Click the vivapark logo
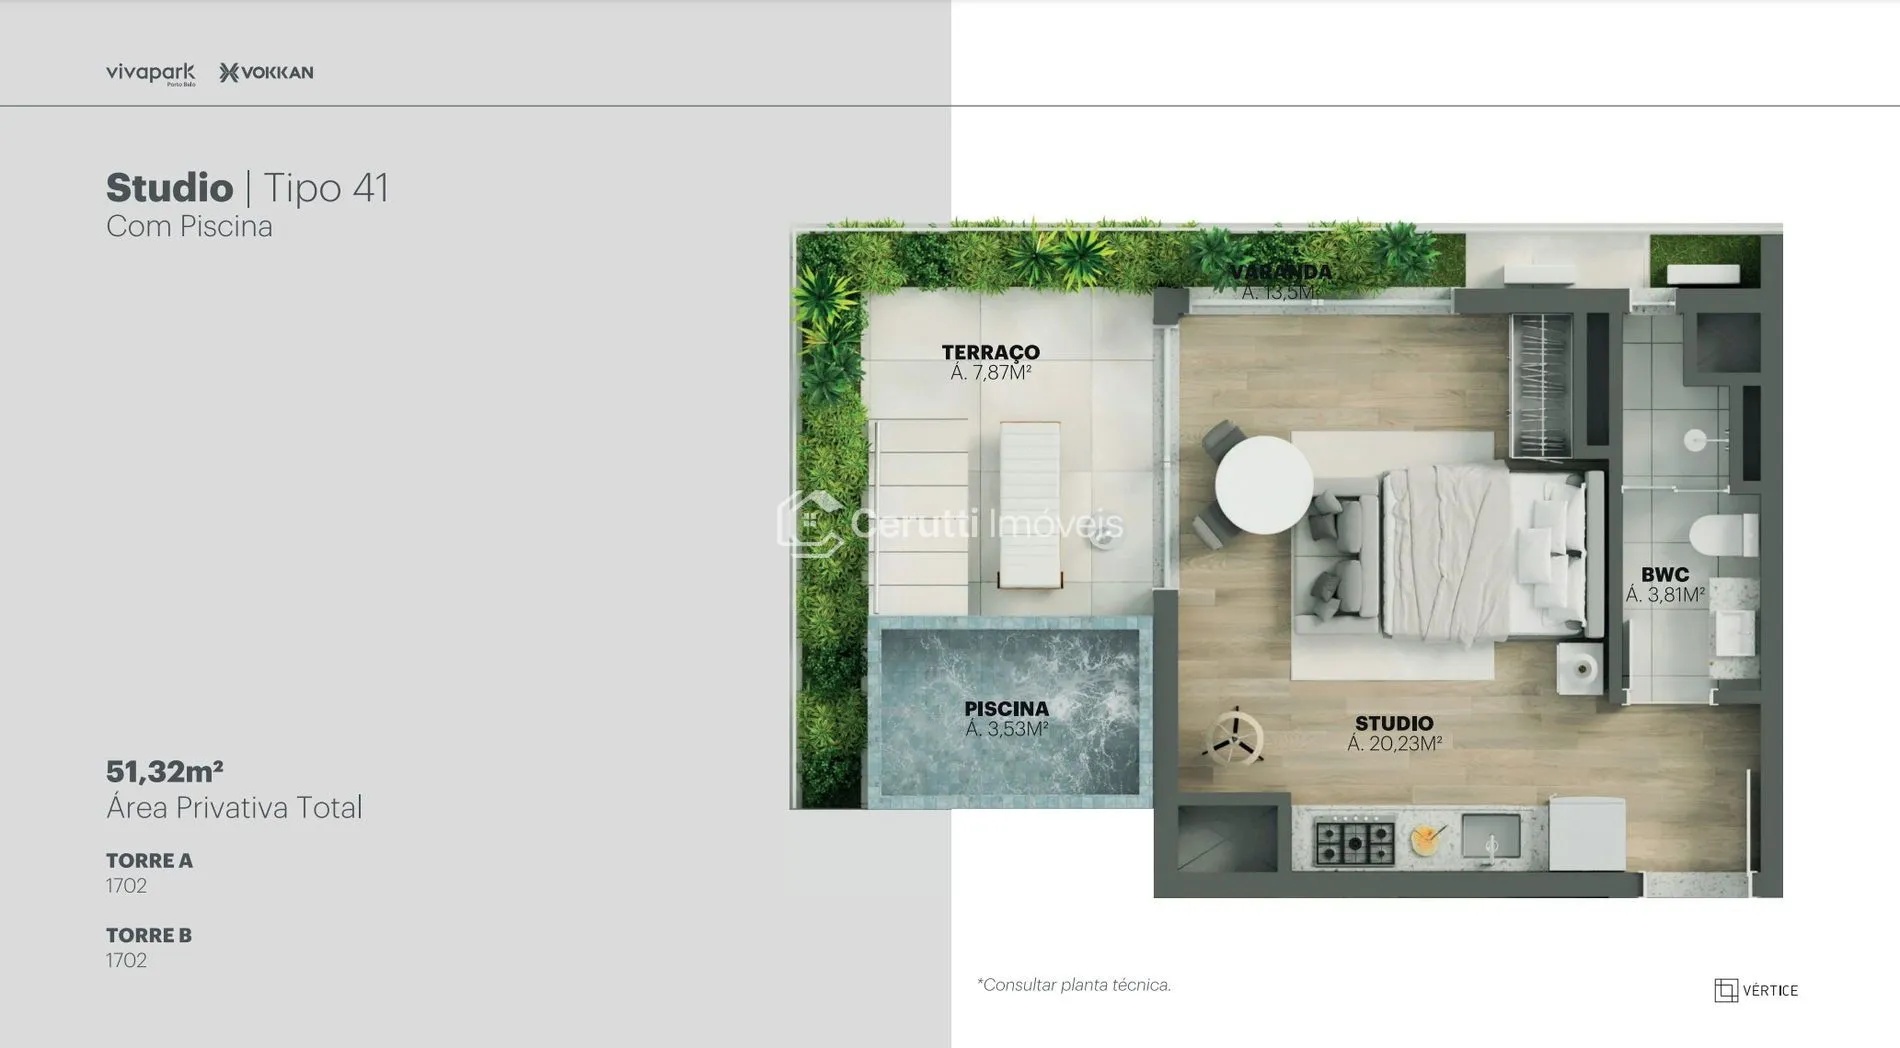Viewport: 1900px width, 1048px height. click(x=150, y=73)
